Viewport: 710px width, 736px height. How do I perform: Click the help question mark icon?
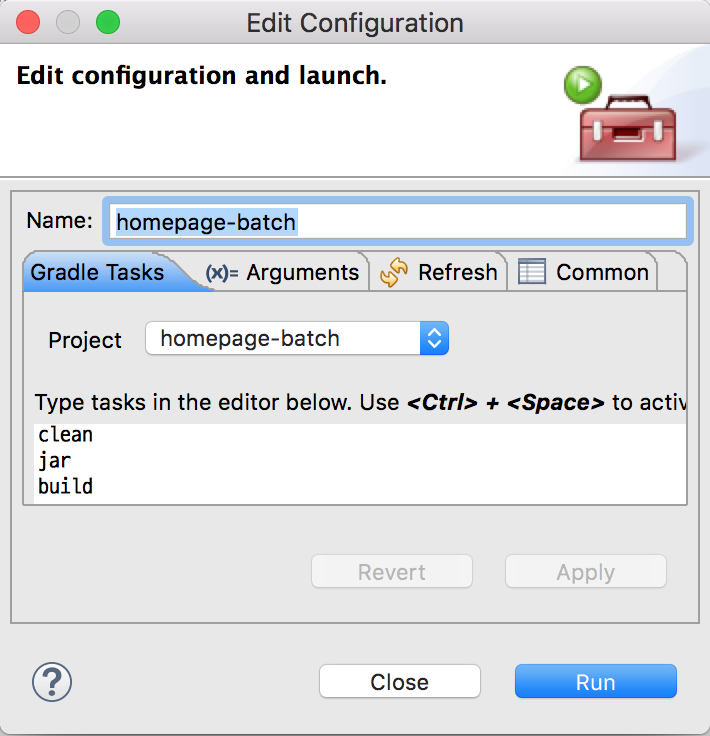click(52, 682)
